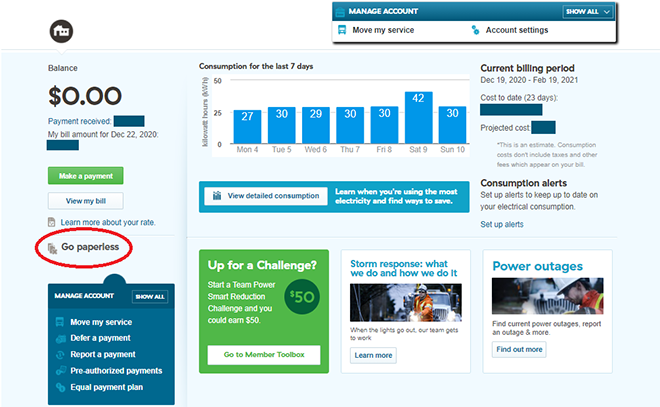Screen dimensions: 660x407
Task: Click the Saturday 42 kWh consumption bar
Action: point(418,118)
